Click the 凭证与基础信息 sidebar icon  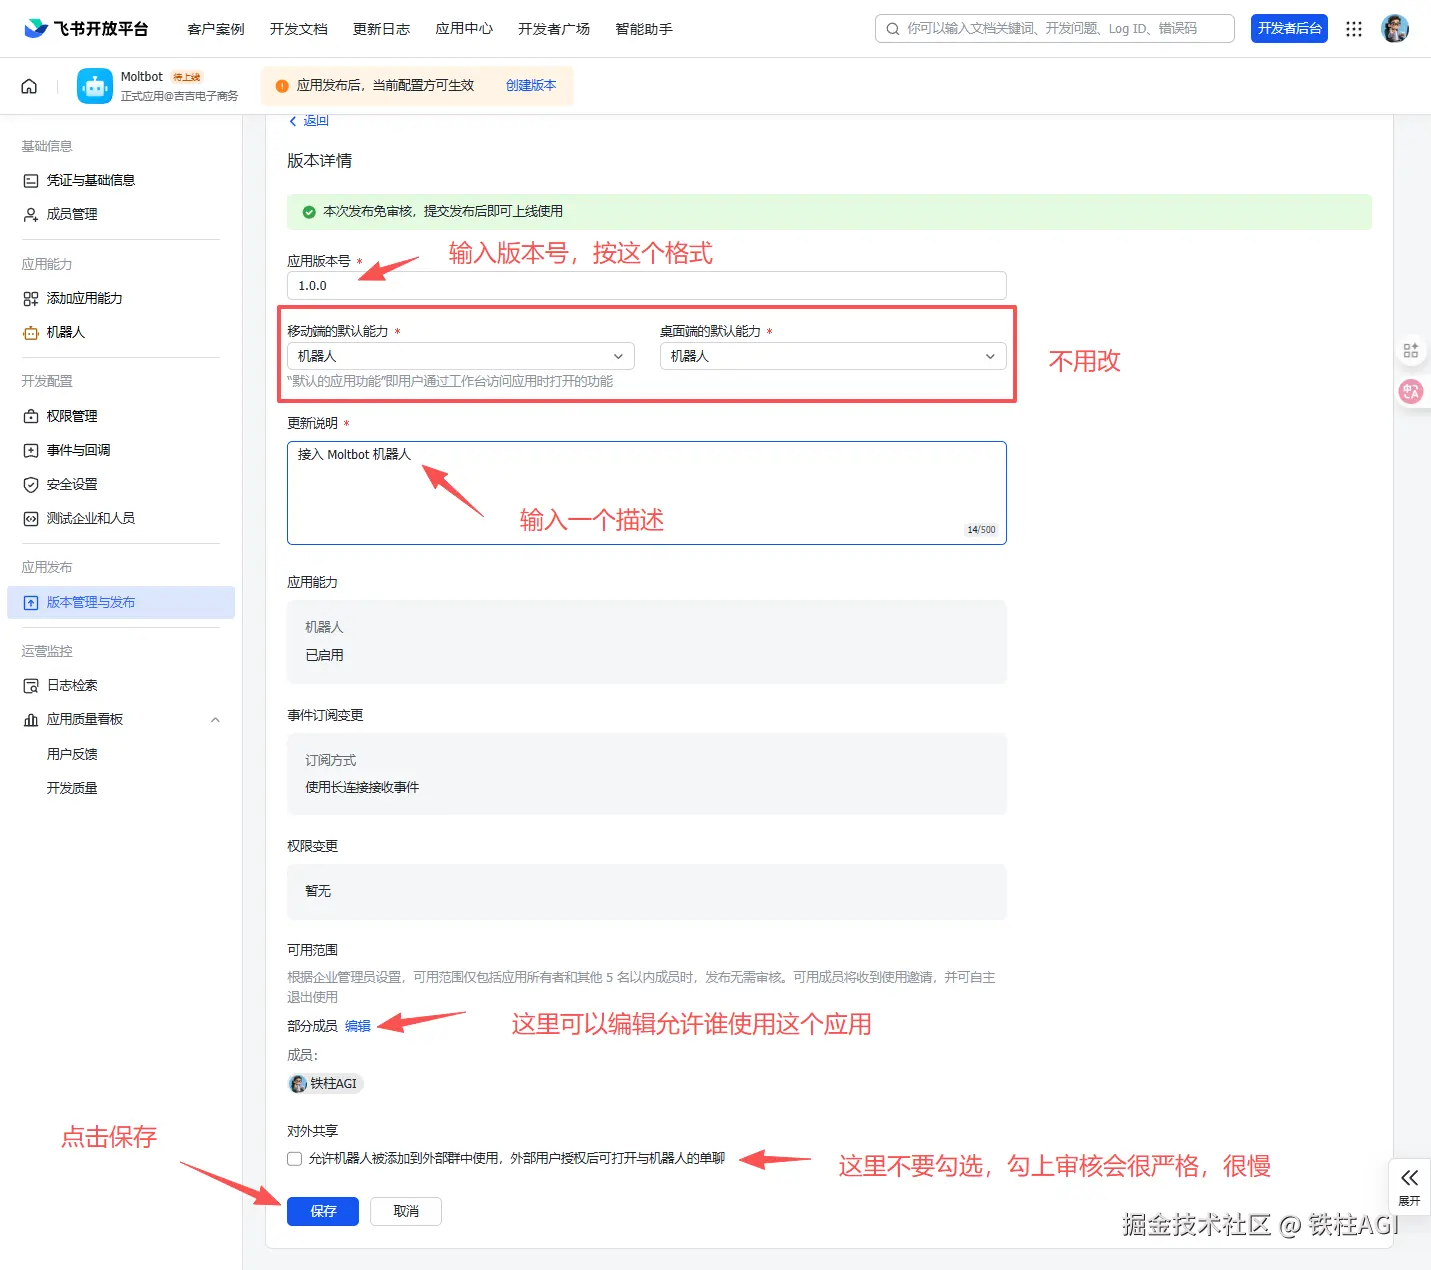pos(31,180)
